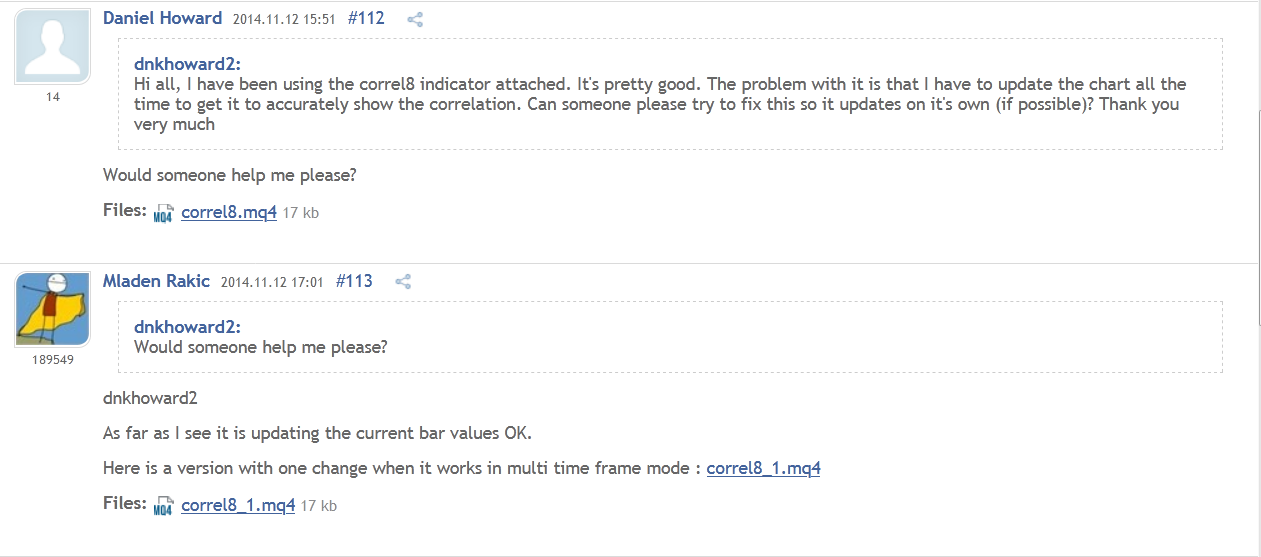The width and height of the screenshot is (1261, 557).
Task: Click the 2014.11.12 15:51 timestamp
Action: click(x=284, y=19)
